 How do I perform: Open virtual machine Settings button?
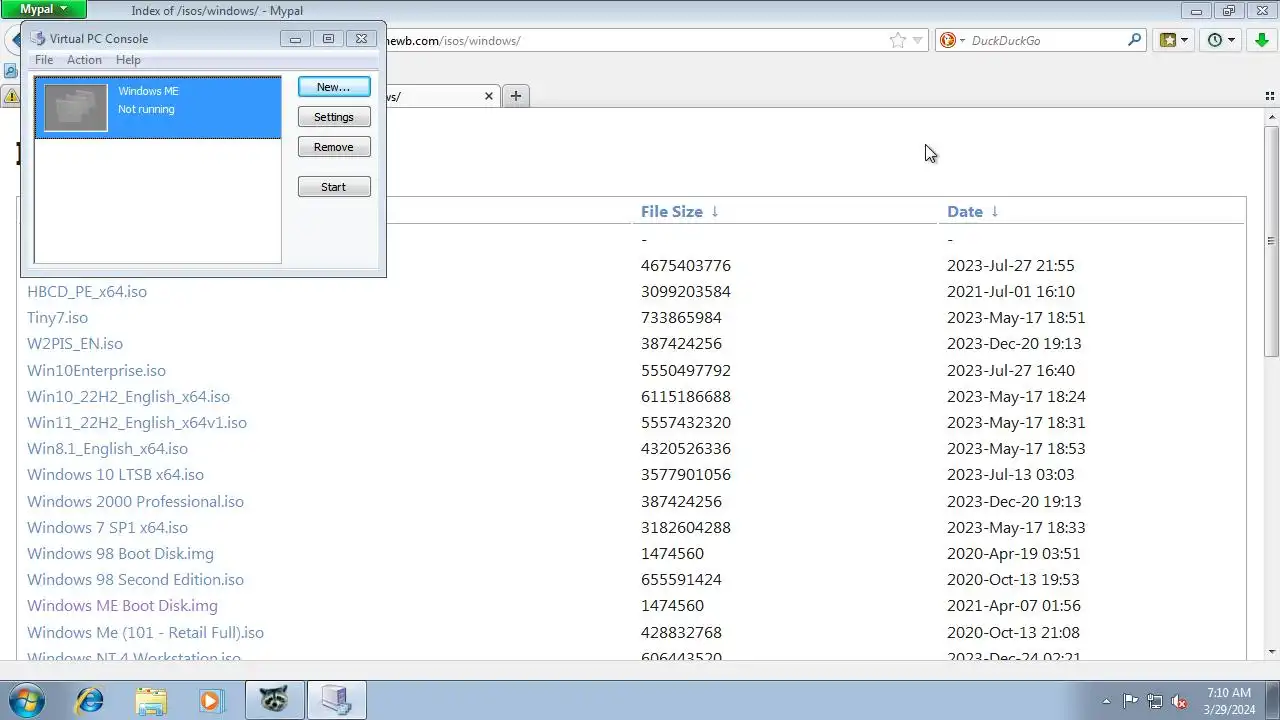tap(334, 117)
